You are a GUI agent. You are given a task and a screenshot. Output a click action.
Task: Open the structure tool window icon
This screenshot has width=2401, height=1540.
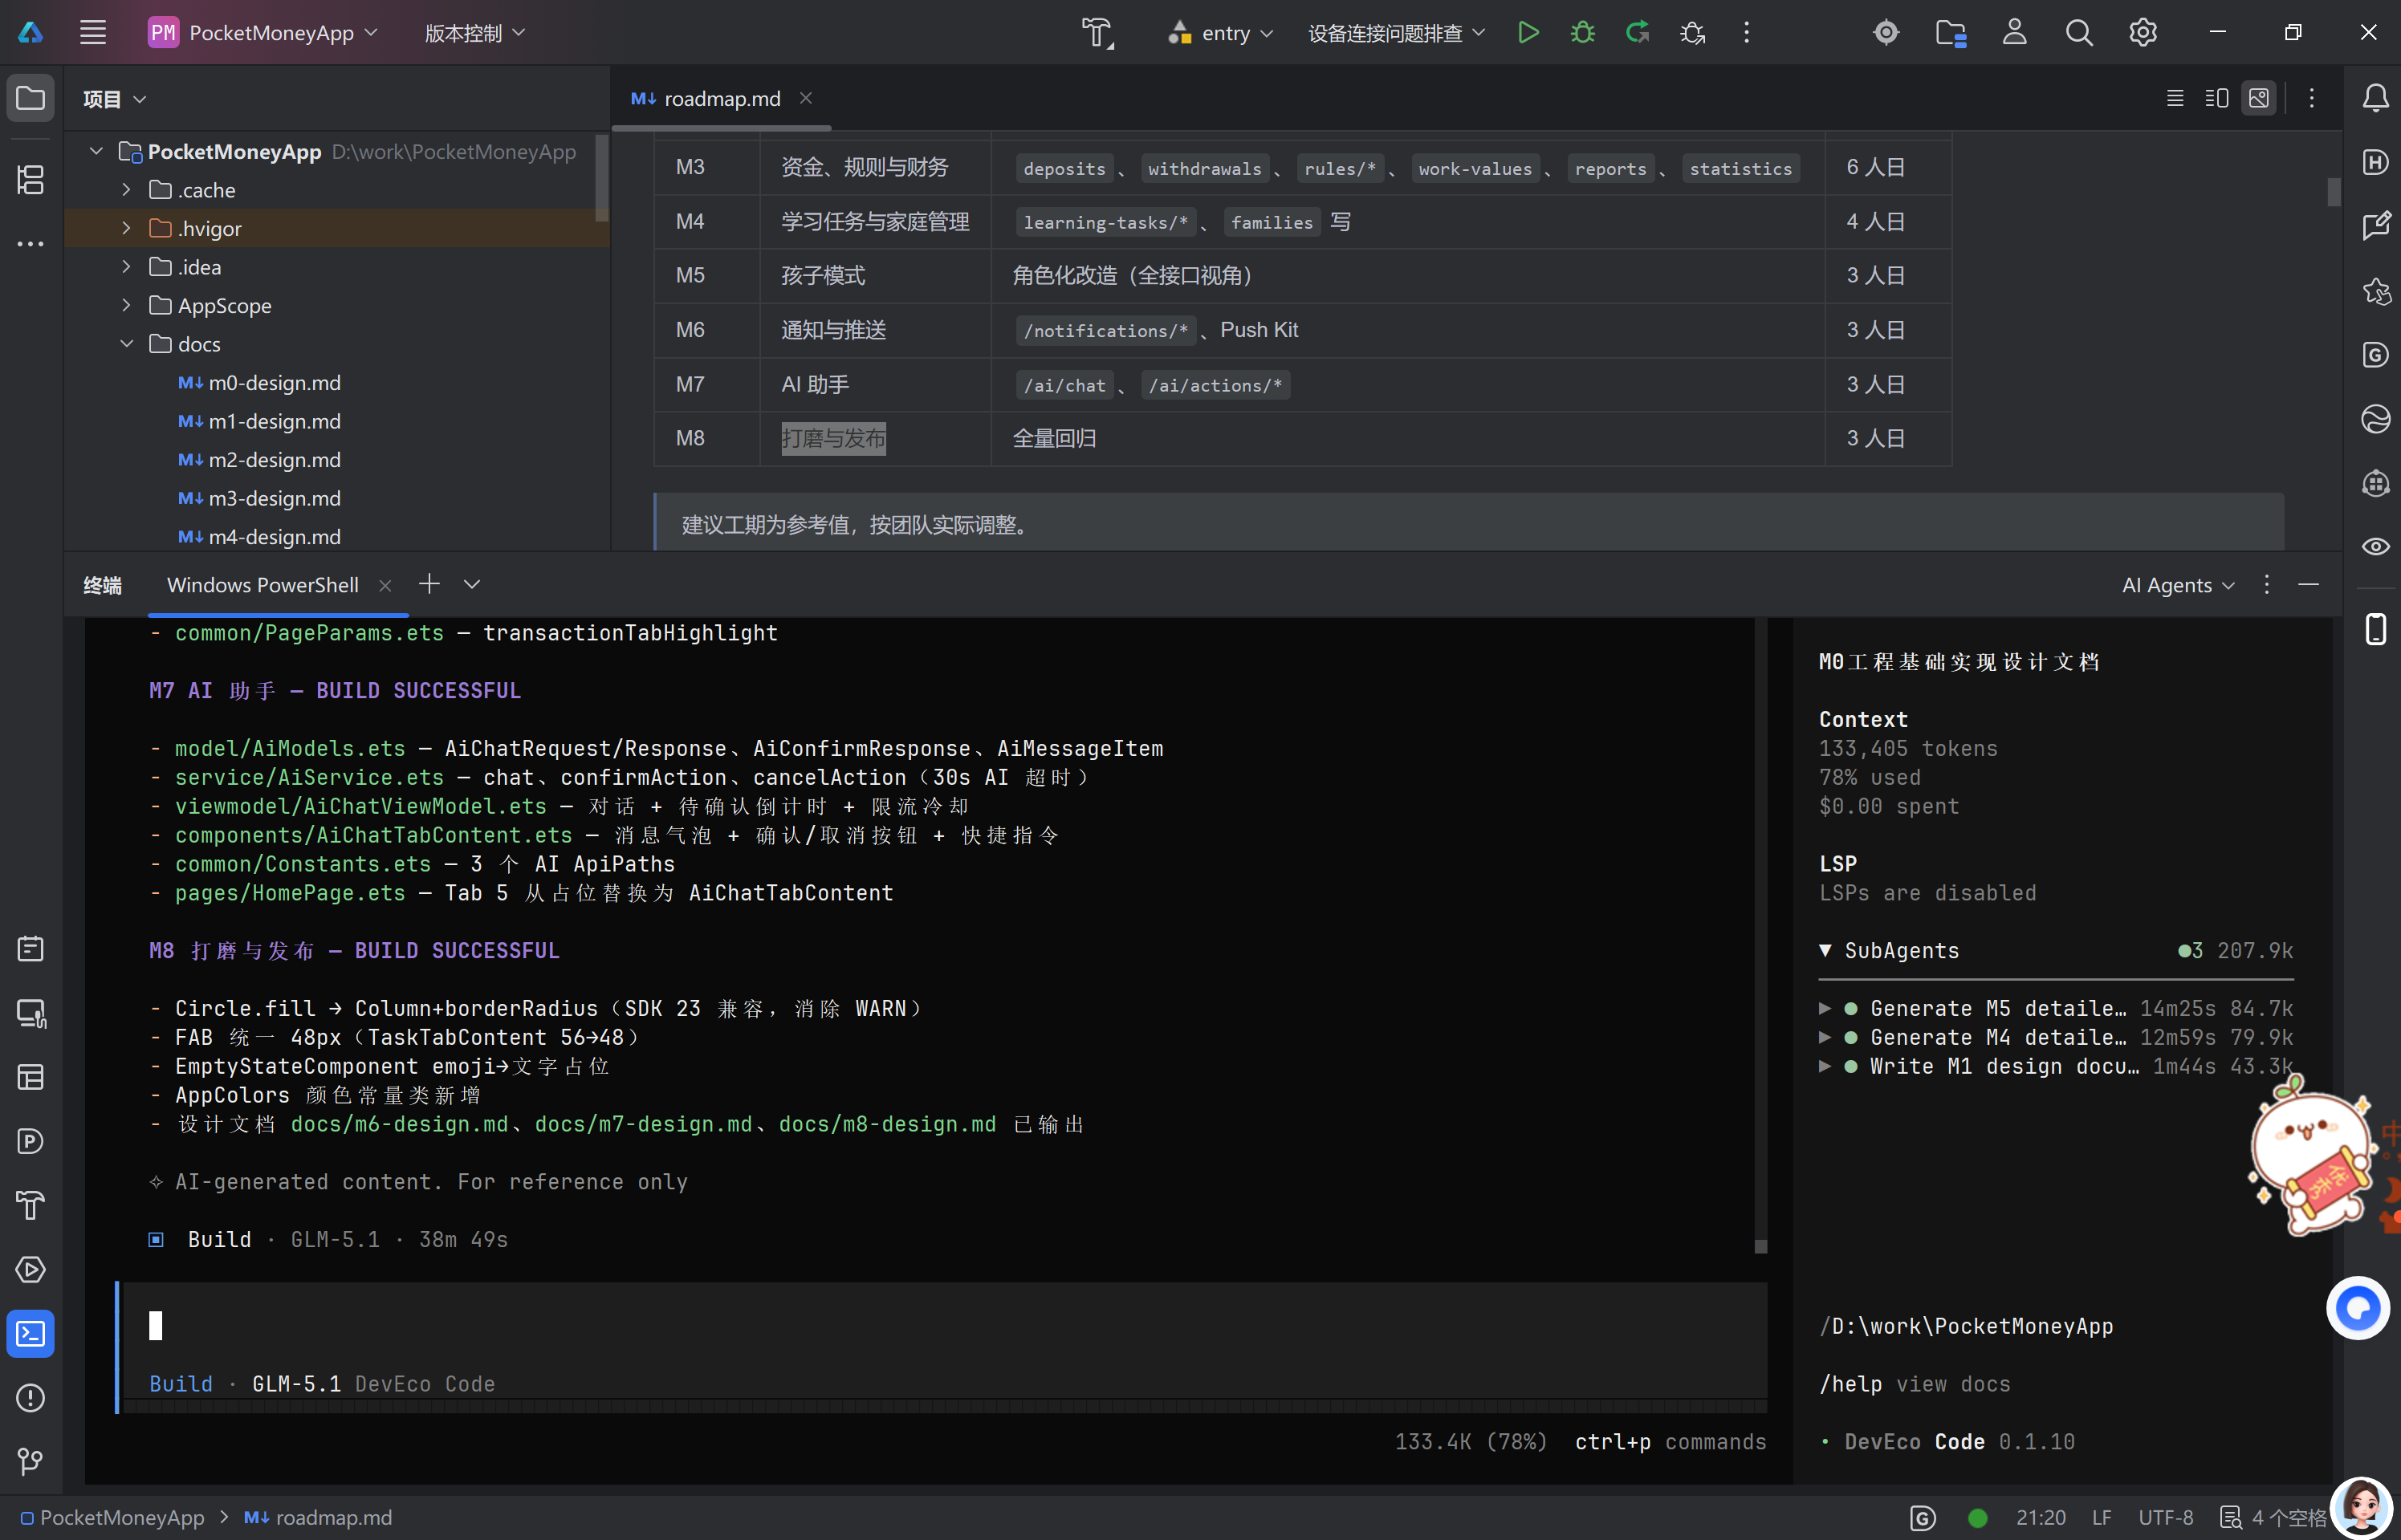point(31,180)
